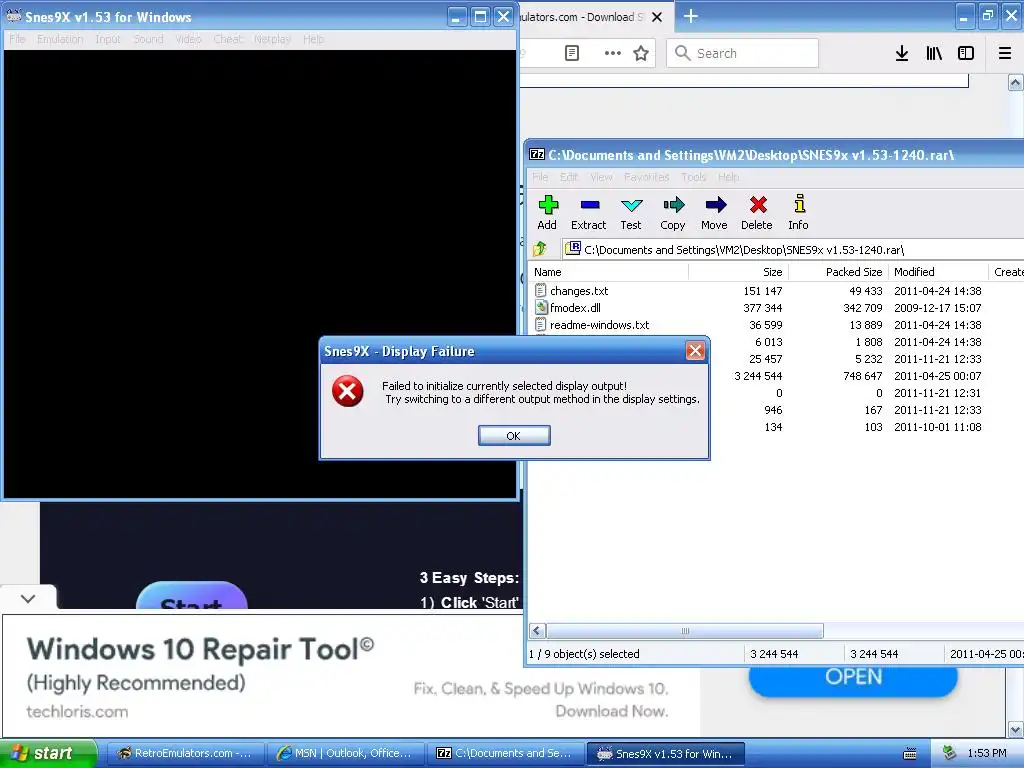Open the Sound menu in Snes9X
The image size is (1024, 768).
(148, 39)
